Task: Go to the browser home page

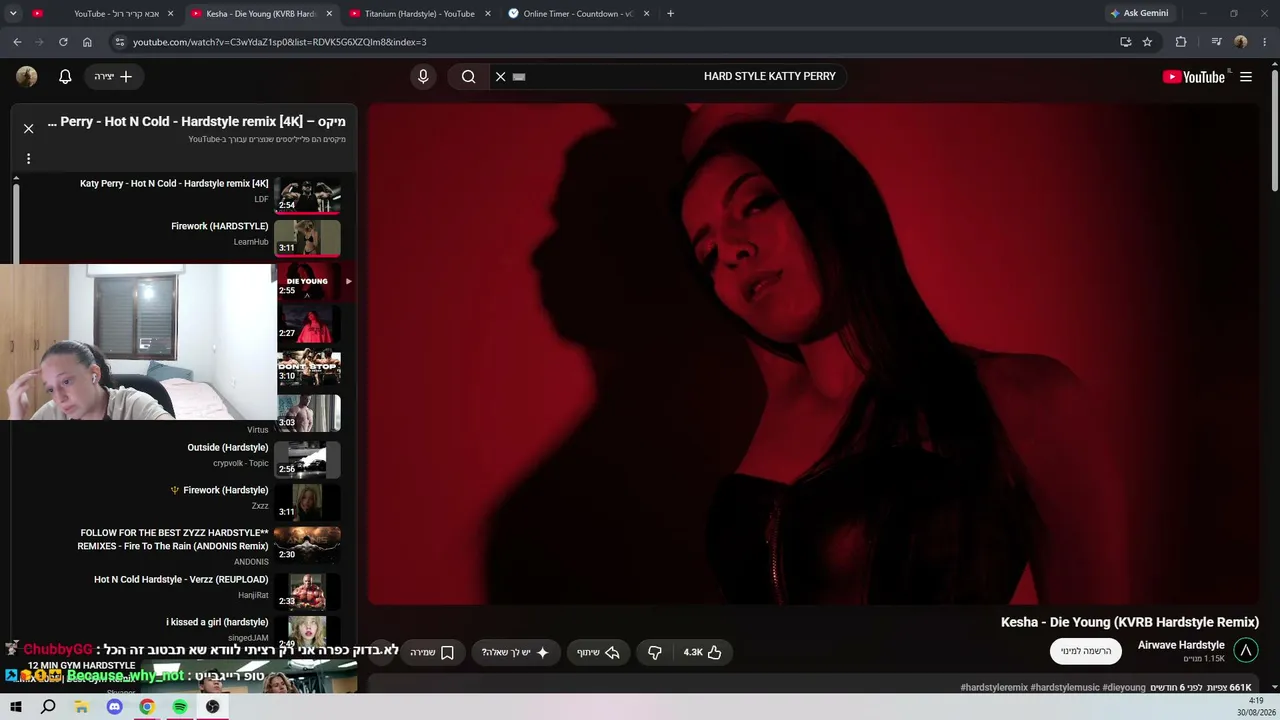Action: pyautogui.click(x=87, y=42)
